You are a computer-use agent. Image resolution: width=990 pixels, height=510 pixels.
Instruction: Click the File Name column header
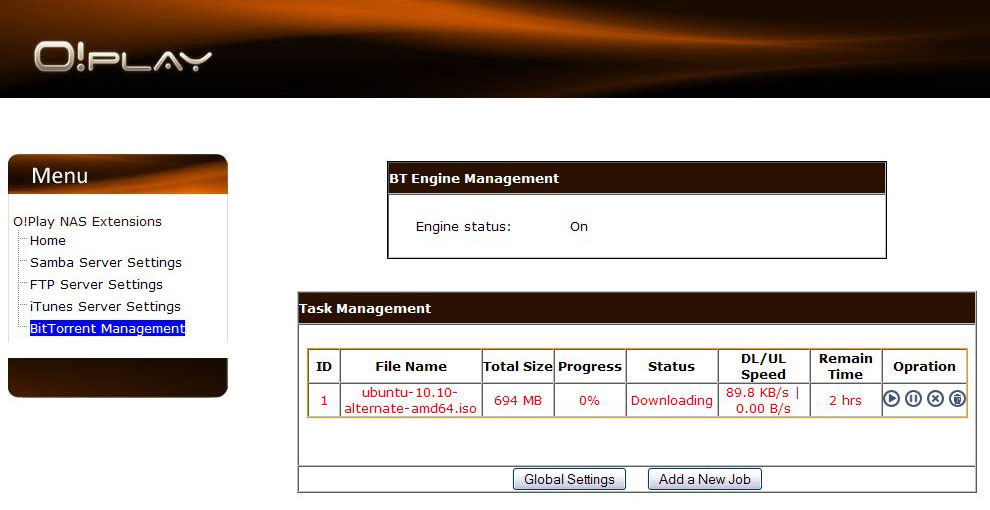410,366
